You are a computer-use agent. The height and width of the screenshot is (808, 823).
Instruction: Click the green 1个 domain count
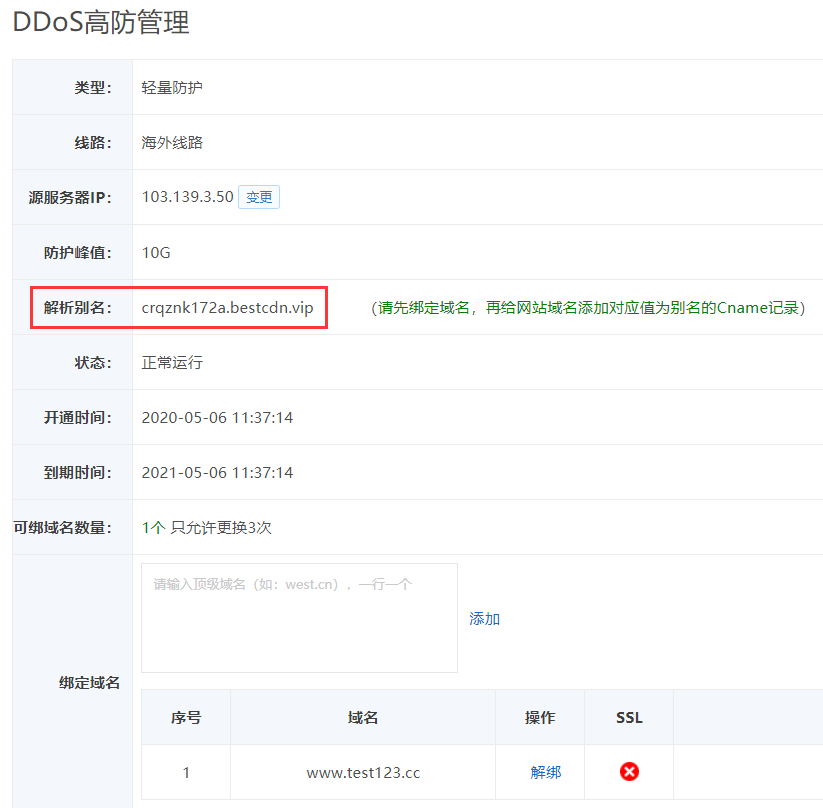tap(153, 527)
